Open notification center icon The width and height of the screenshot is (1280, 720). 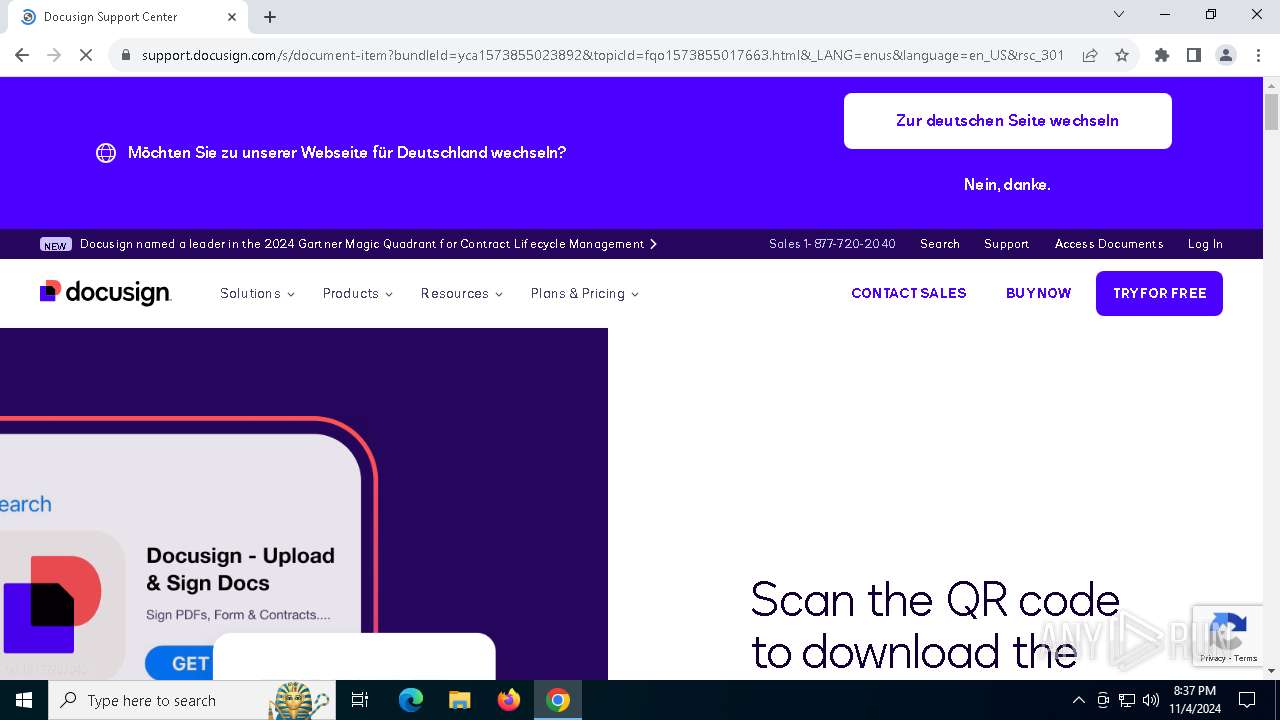1247,700
